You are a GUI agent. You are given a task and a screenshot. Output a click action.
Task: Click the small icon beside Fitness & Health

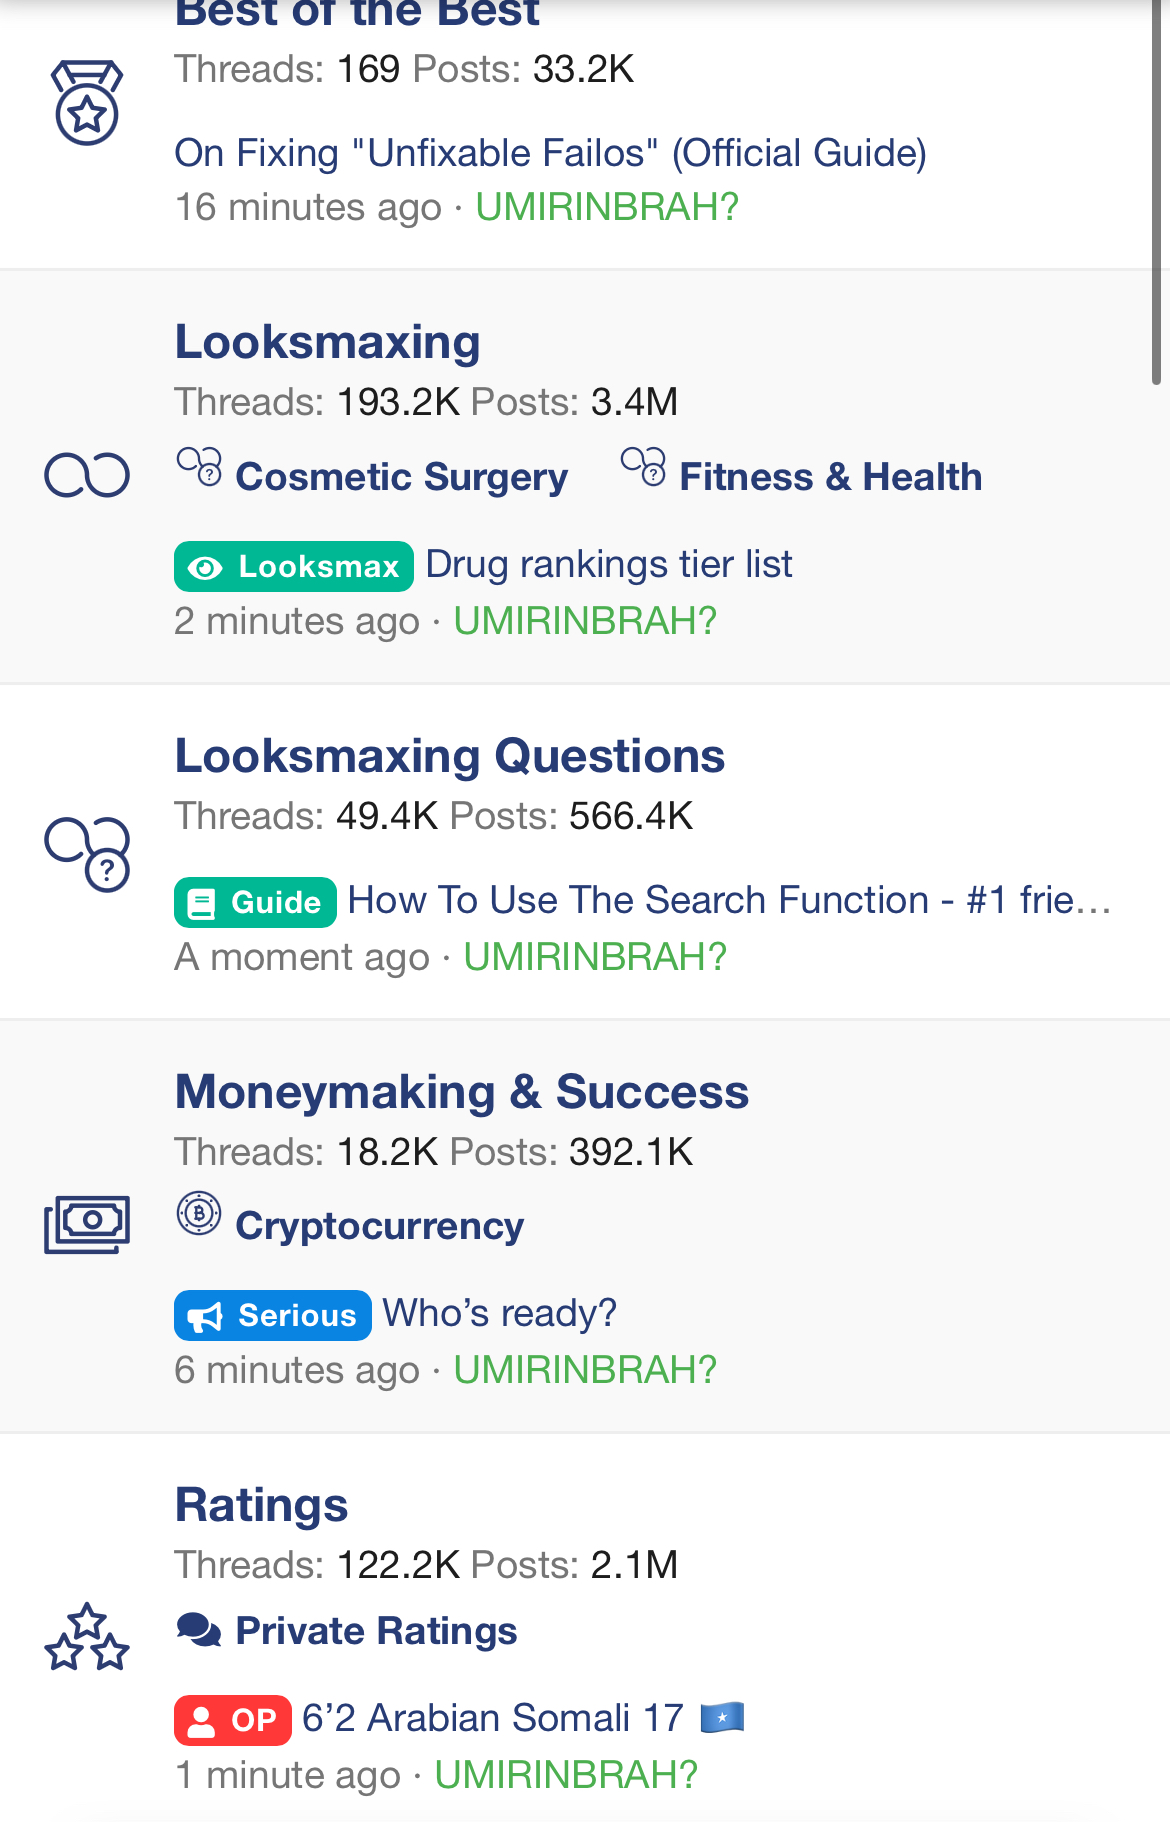643,467
